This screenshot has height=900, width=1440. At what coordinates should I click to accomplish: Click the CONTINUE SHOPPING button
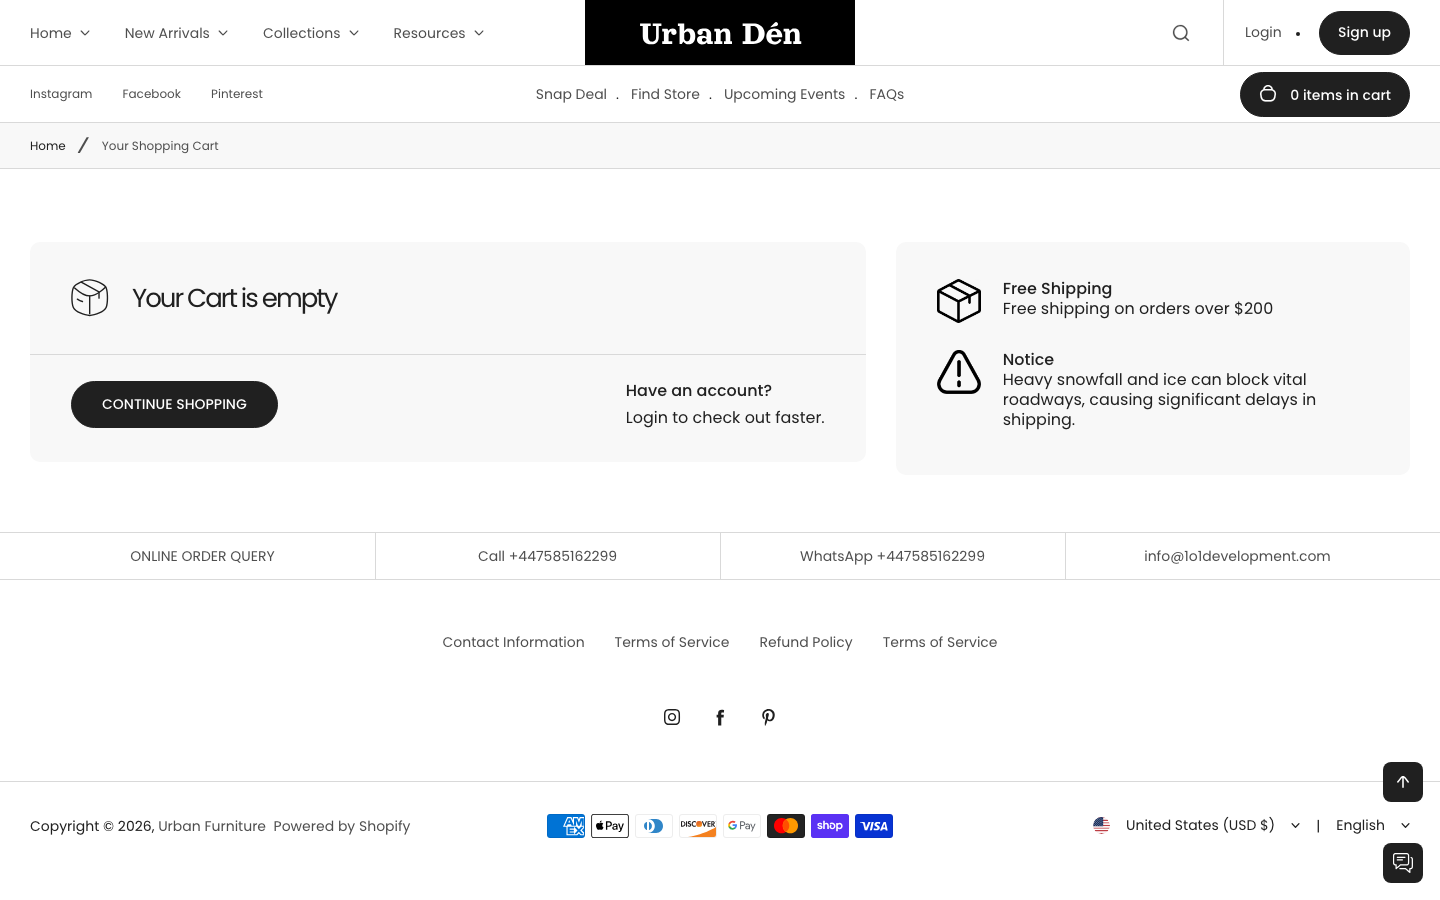click(x=174, y=404)
